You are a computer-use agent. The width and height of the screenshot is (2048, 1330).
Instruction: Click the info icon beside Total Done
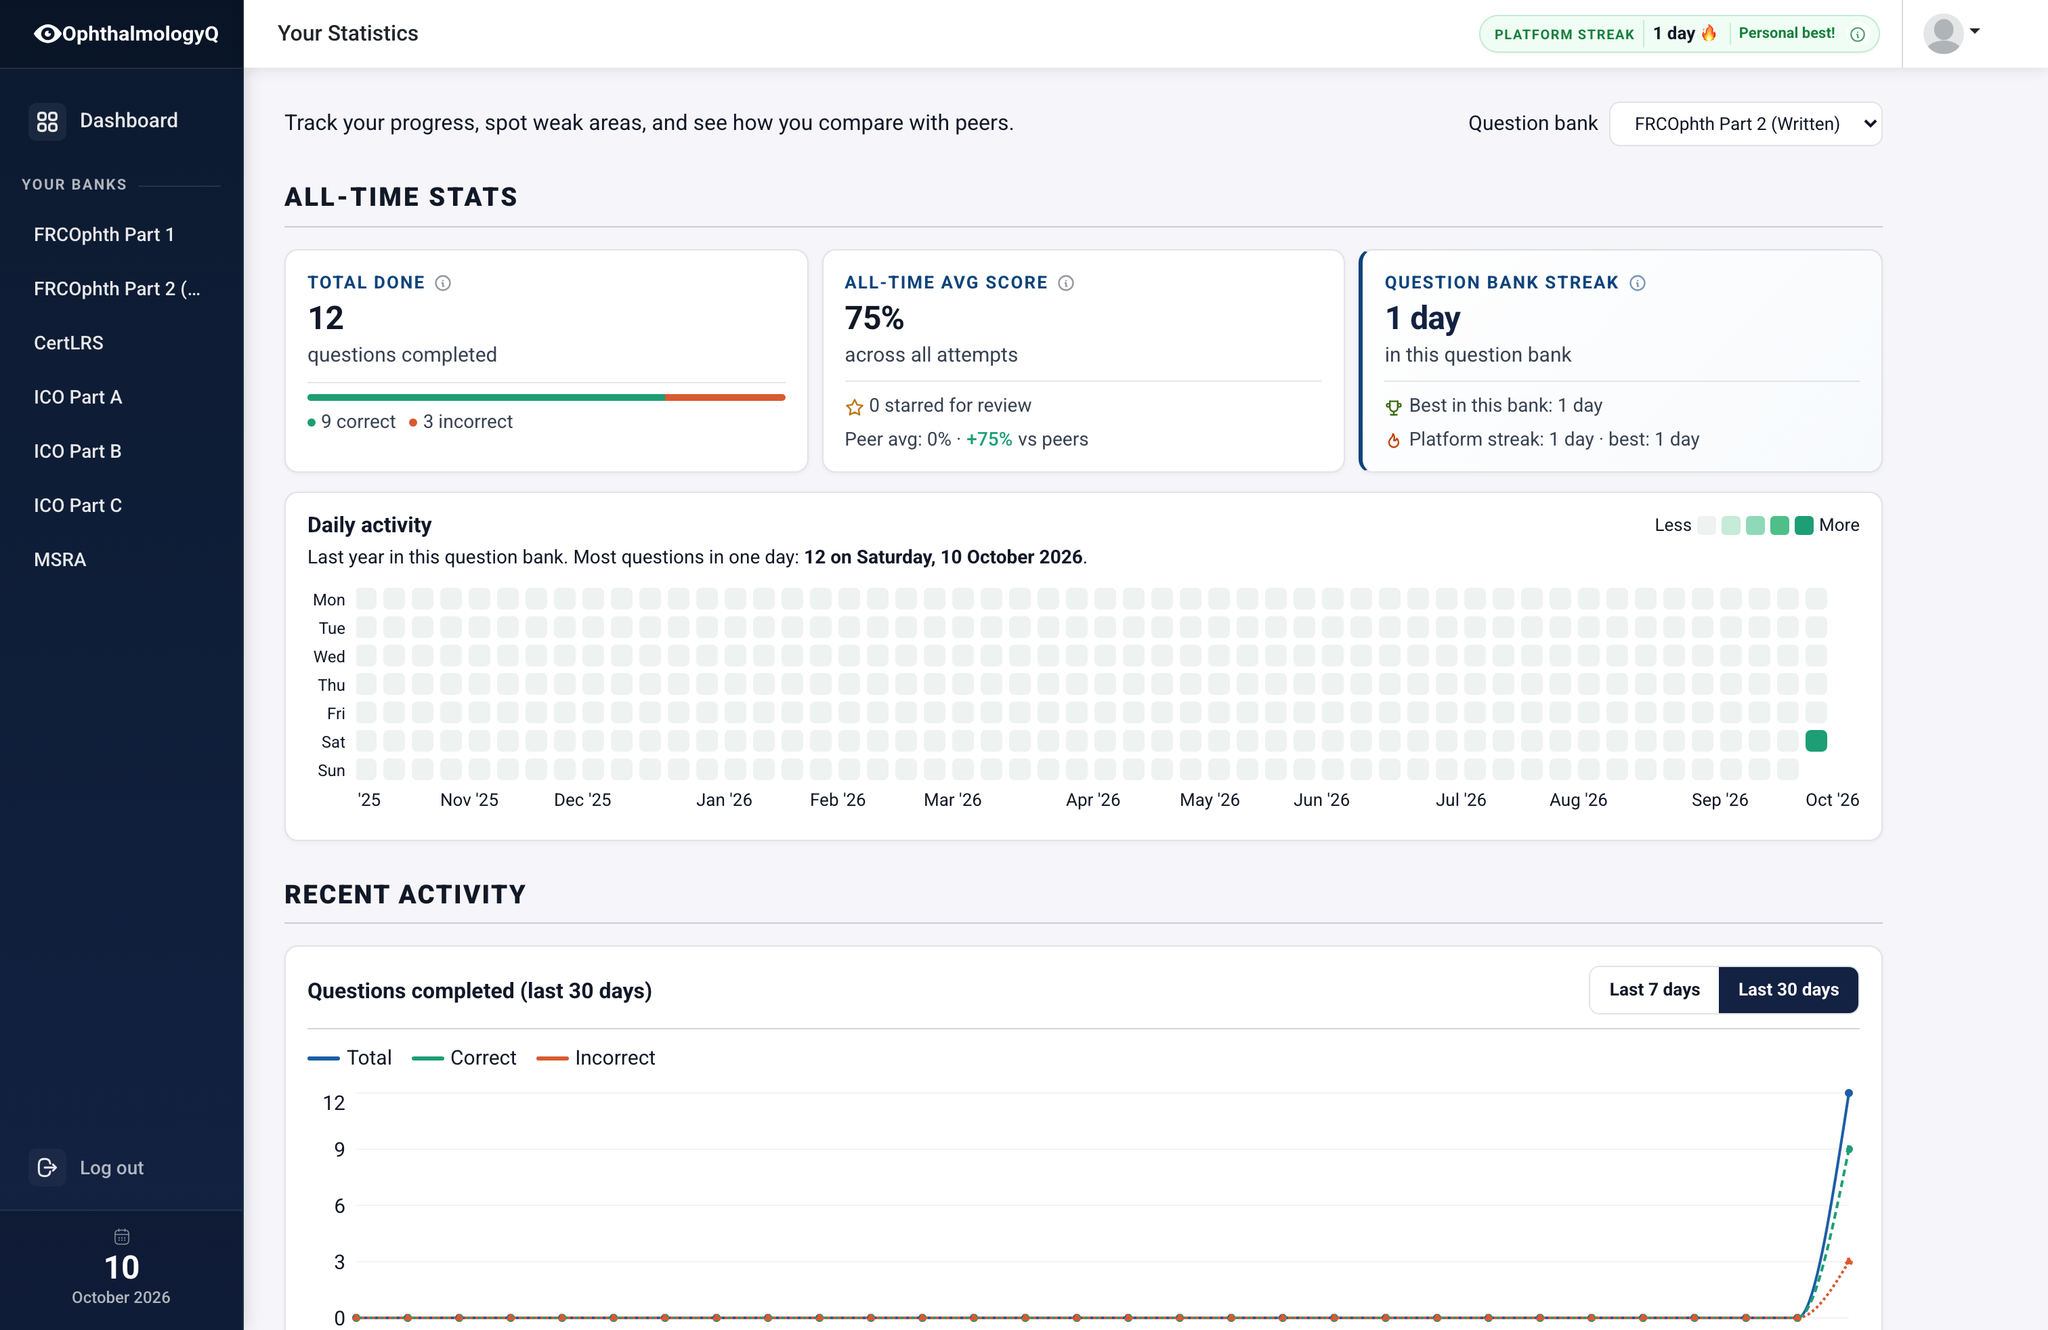443,283
